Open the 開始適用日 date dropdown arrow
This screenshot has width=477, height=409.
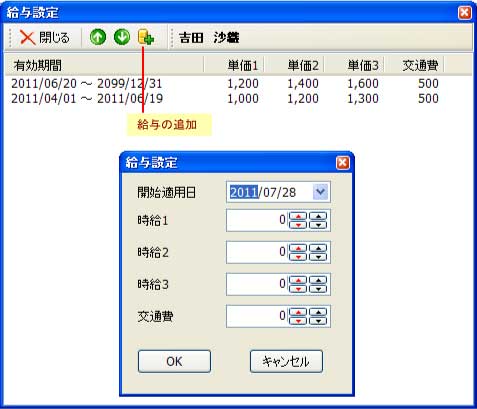[320, 192]
